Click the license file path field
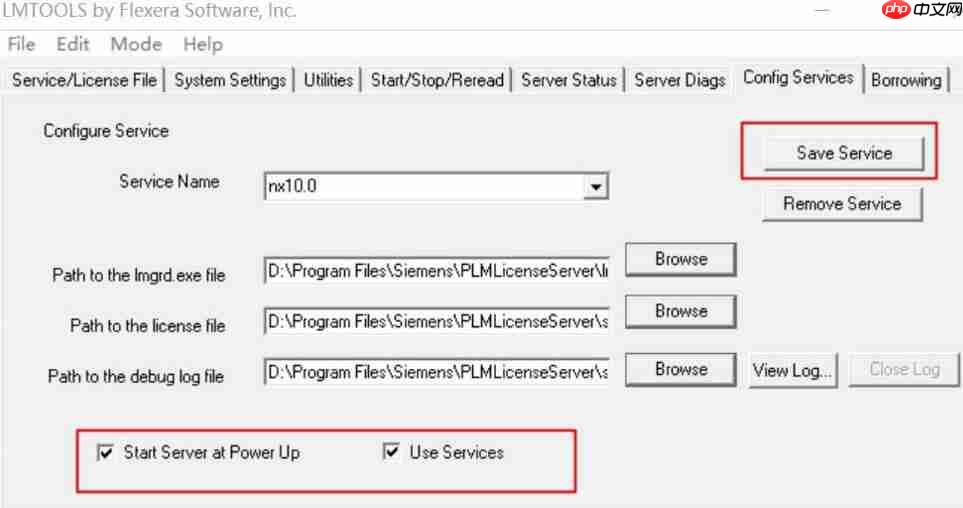963x508 pixels. [436, 321]
